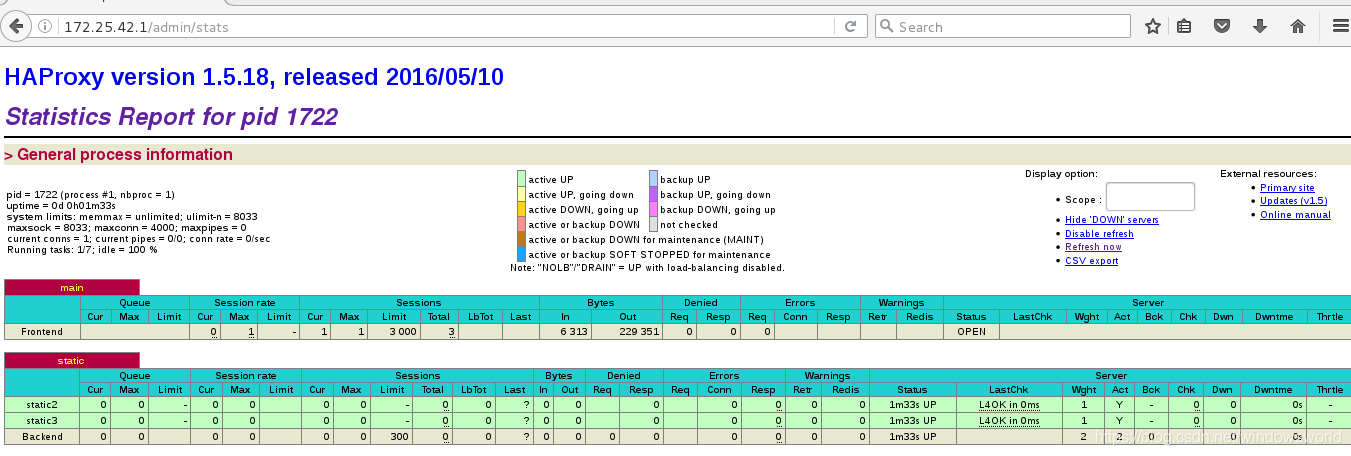The image size is (1351, 456).
Task: Select the static3 server row label
Action: 42,420
